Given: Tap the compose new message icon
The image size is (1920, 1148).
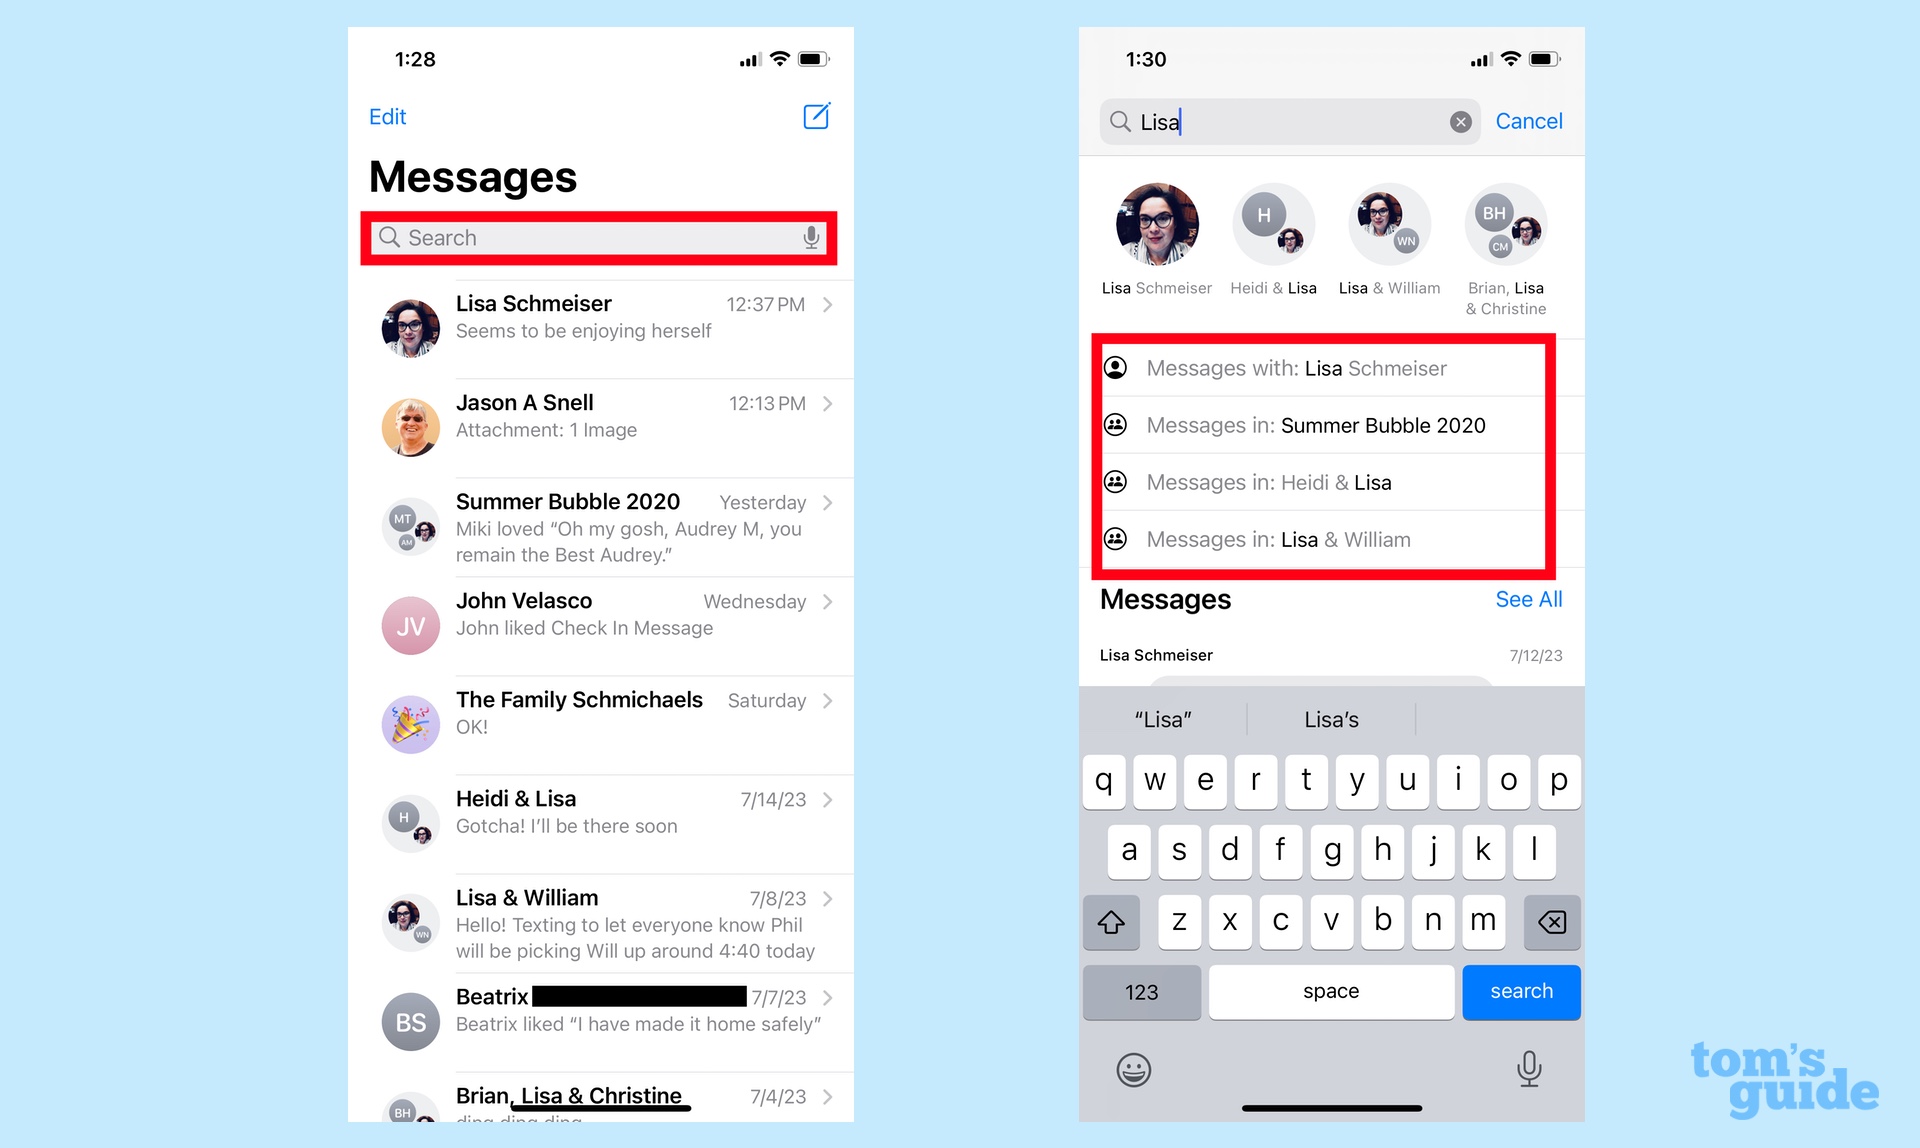Looking at the screenshot, I should tap(817, 116).
